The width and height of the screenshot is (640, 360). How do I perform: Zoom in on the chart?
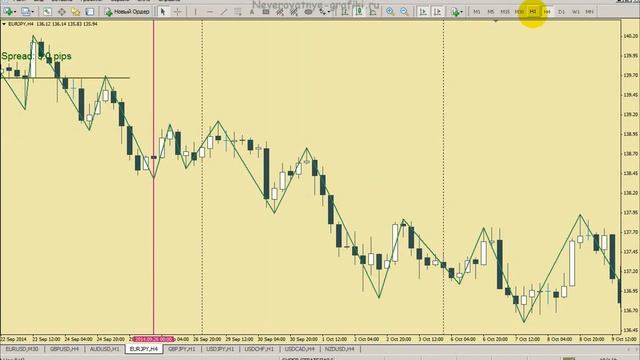(x=390, y=12)
